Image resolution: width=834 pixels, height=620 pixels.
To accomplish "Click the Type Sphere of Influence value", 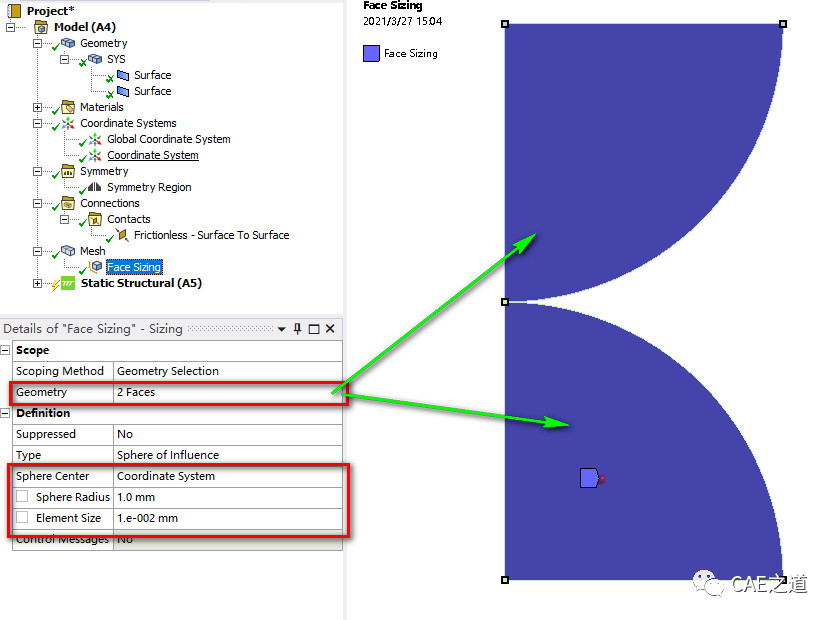I will (x=228, y=455).
